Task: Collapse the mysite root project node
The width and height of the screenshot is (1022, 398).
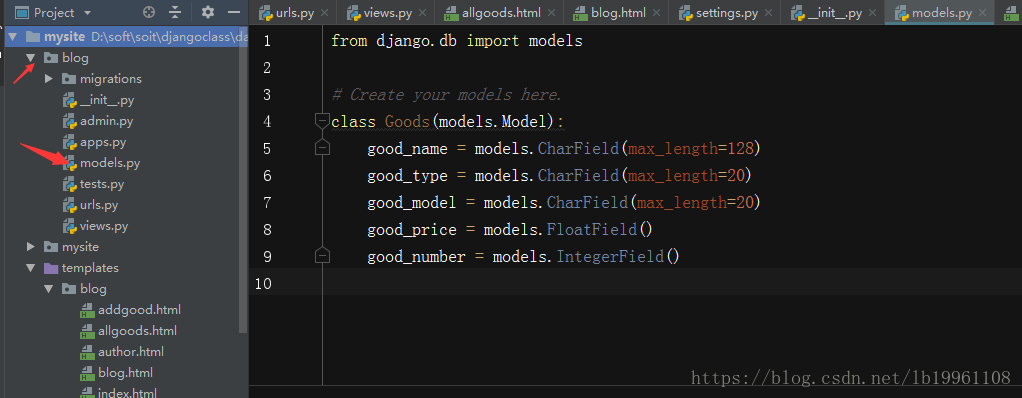Action: tap(12, 37)
